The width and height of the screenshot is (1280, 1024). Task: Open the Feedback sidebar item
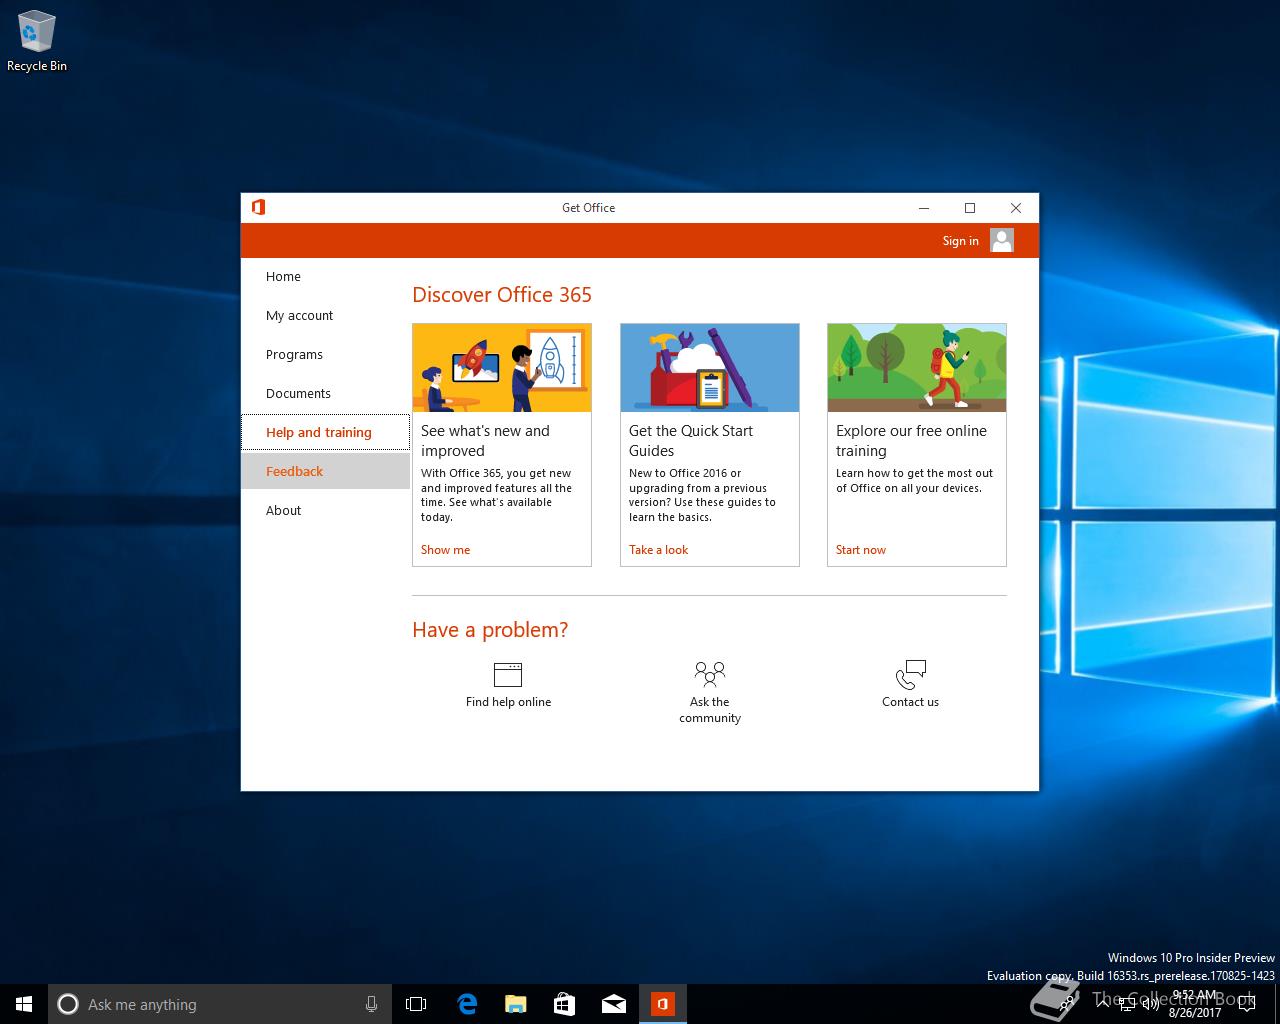pos(325,471)
